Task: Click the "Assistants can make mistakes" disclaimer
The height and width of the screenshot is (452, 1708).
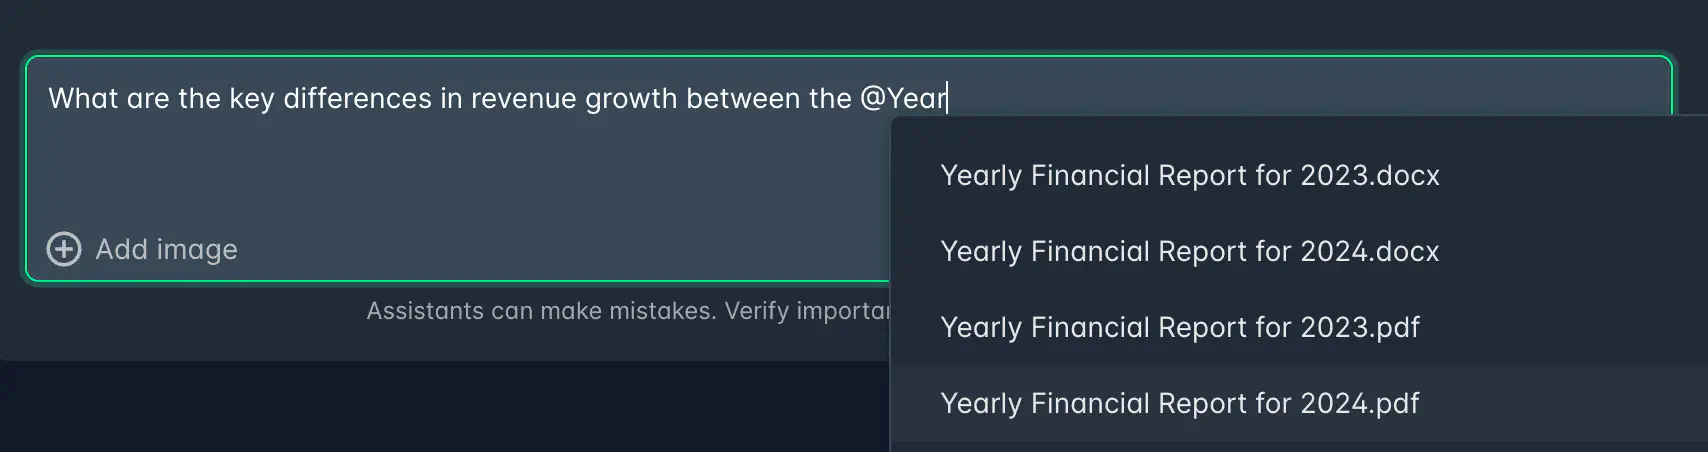Action: pos(540,311)
